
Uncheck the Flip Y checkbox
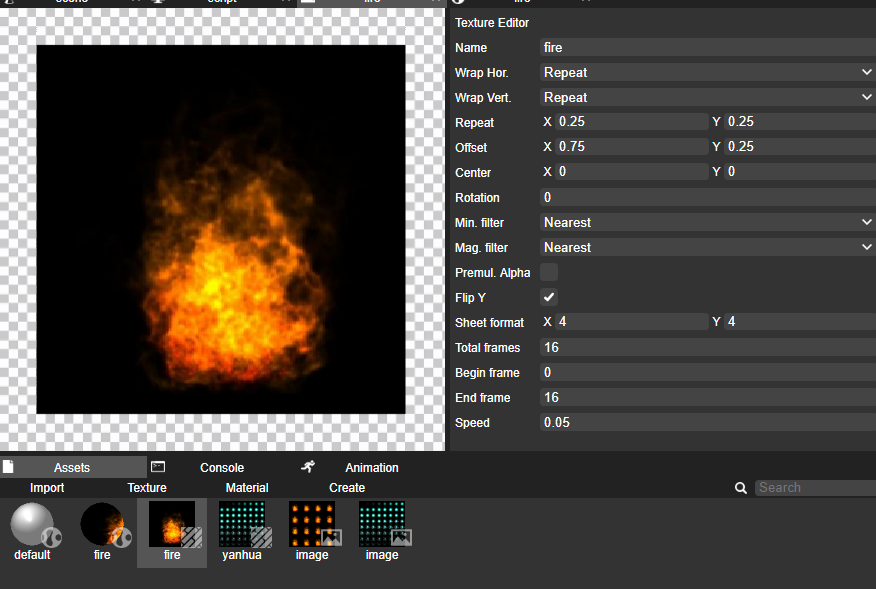[x=549, y=297]
